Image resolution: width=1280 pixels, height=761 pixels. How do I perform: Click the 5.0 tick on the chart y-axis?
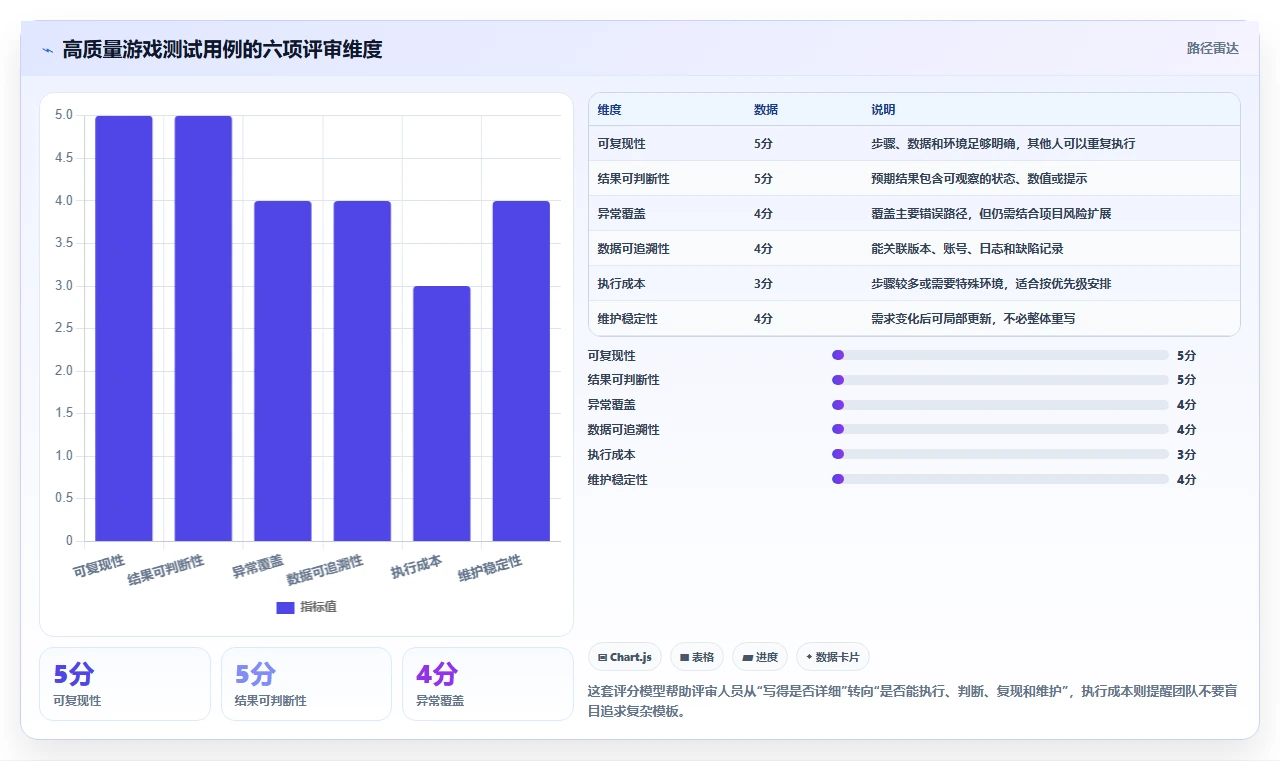pos(63,115)
